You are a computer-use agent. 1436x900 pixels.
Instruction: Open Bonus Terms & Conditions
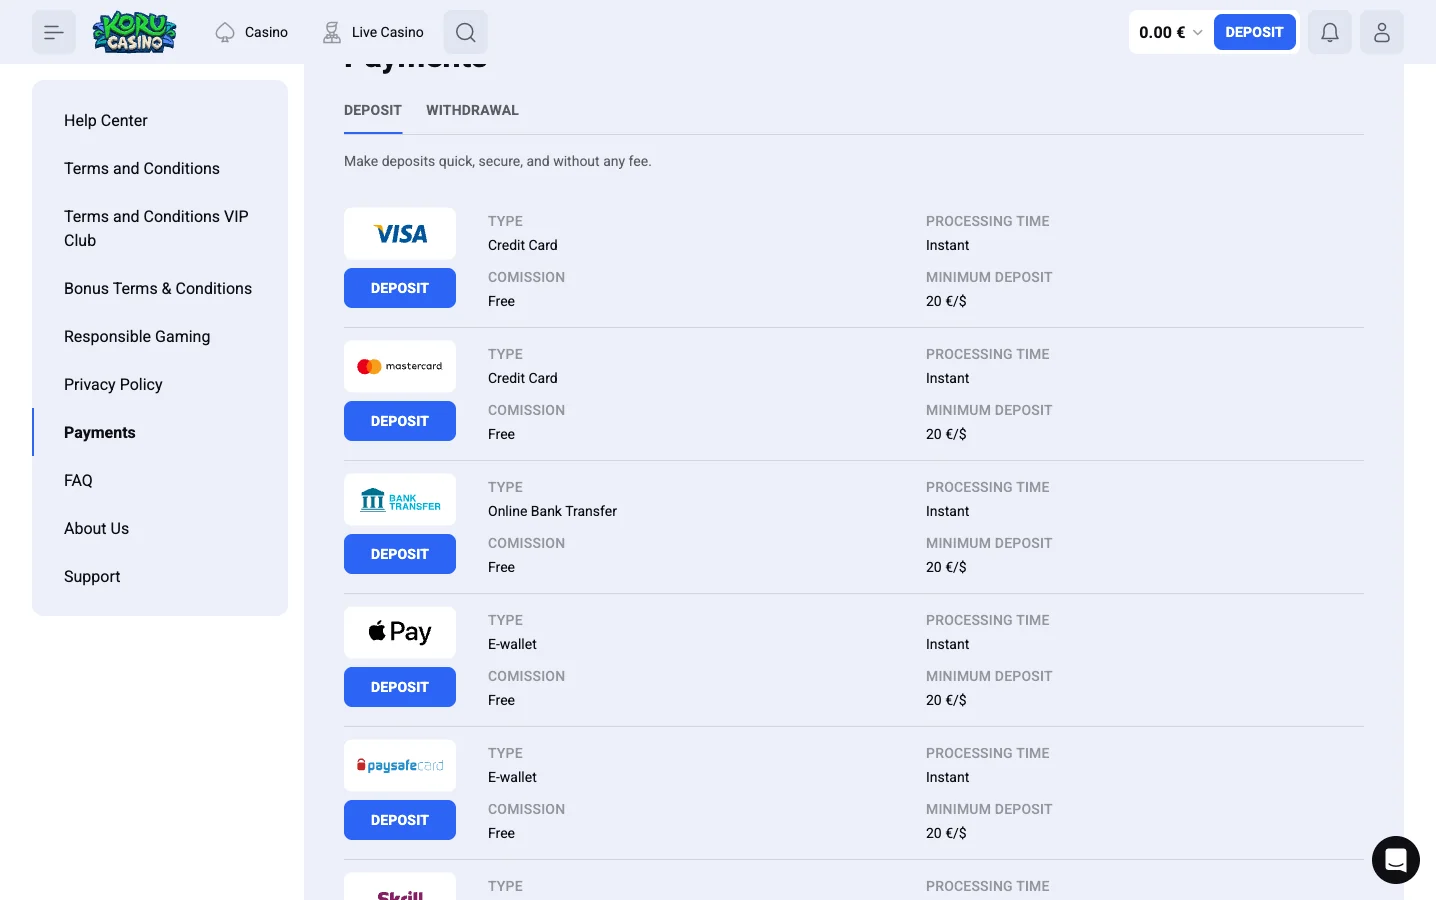click(x=158, y=288)
